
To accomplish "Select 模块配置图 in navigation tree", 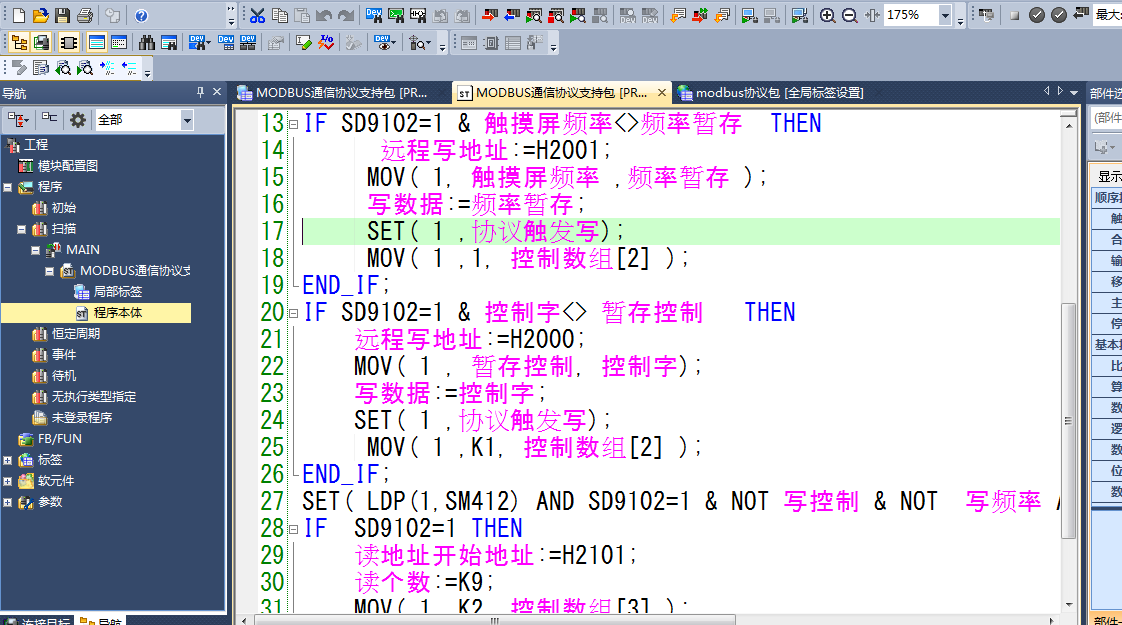I will click(x=67, y=166).
